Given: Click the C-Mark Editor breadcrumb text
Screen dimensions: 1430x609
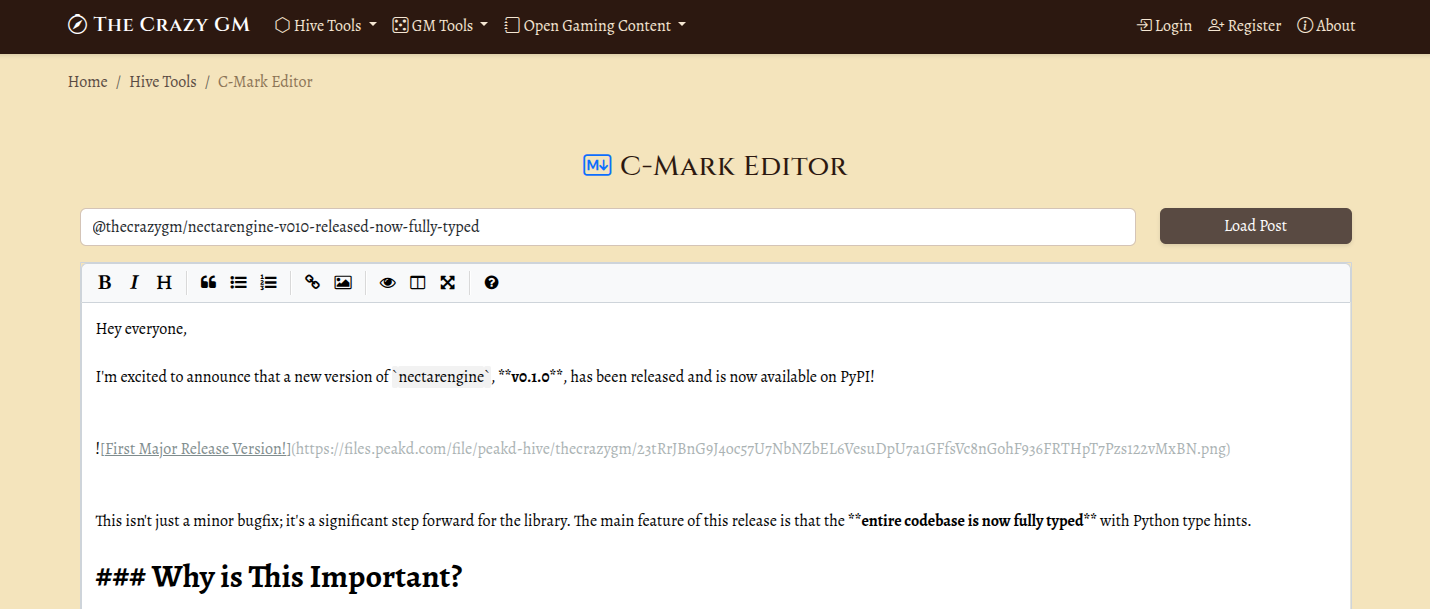Looking at the screenshot, I should [266, 82].
